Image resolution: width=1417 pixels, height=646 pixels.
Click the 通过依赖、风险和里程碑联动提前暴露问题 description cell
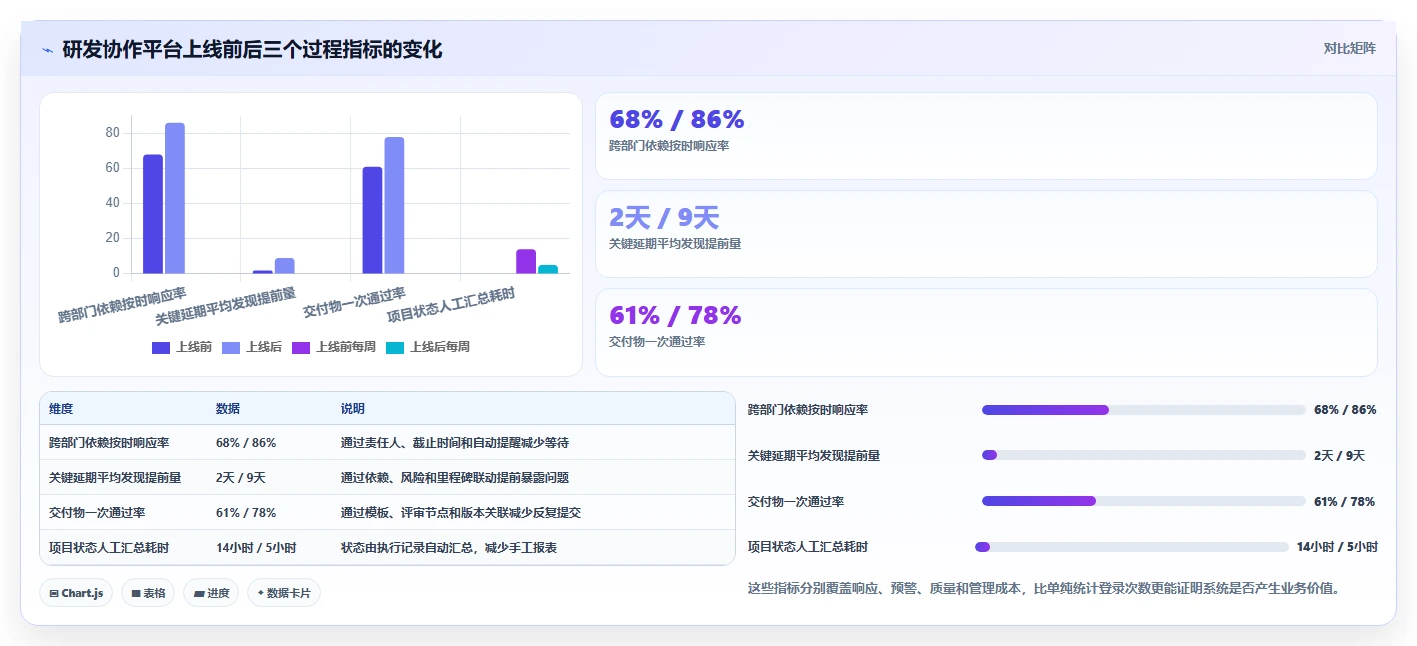pyautogui.click(x=455, y=477)
